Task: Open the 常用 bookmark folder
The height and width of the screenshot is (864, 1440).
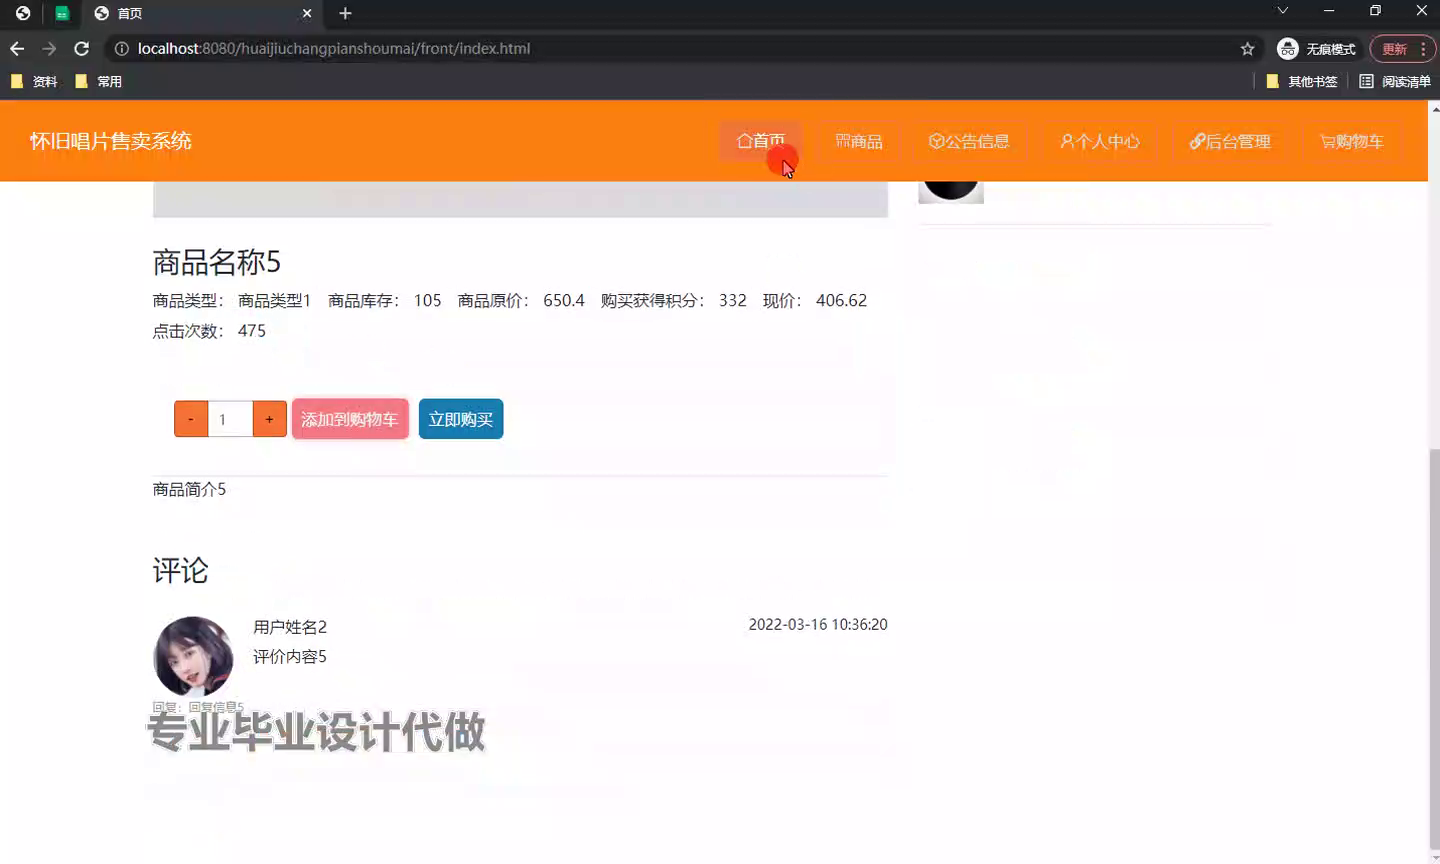Action: pos(98,81)
